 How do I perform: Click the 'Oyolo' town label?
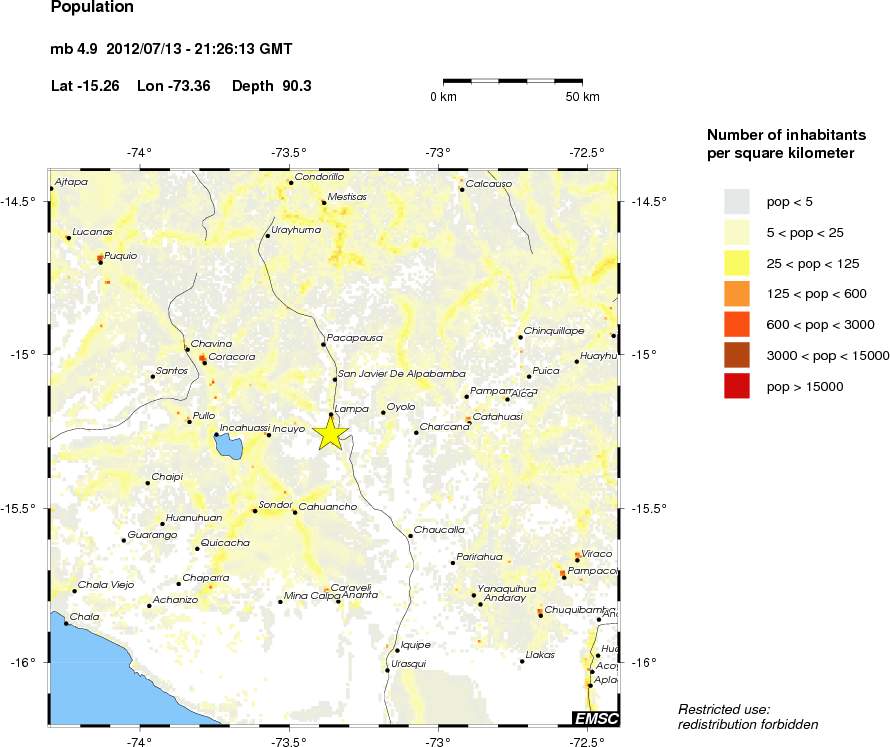(401, 407)
